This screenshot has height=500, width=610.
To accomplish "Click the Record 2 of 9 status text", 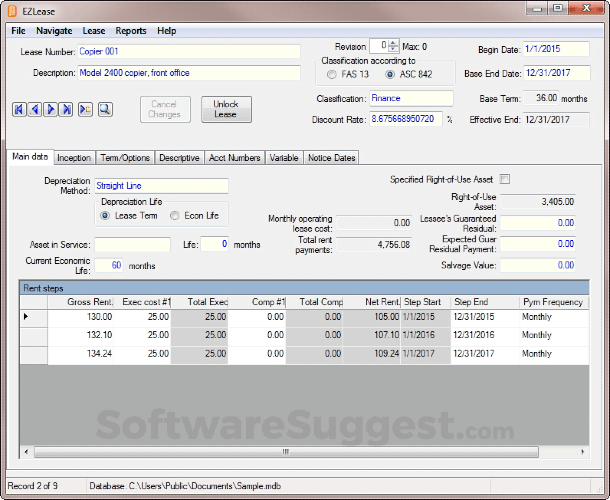I will tap(33, 486).
